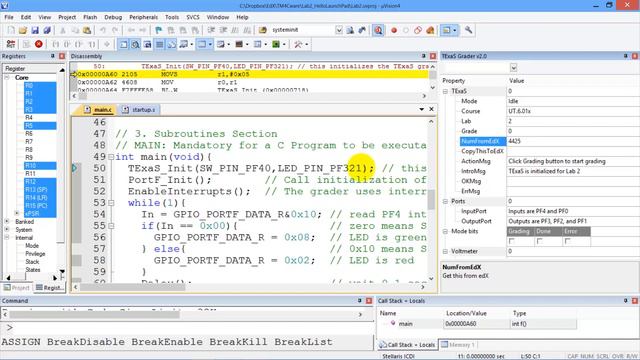Open the Peripherals menu
The height and width of the screenshot is (360, 640).
[143, 17]
